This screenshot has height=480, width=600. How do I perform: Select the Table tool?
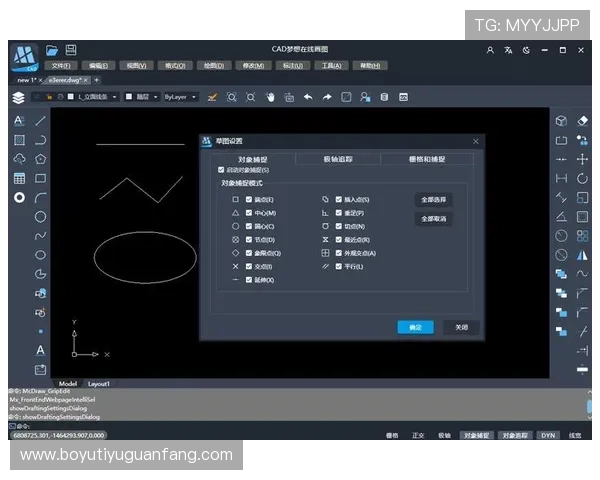[x=19, y=178]
